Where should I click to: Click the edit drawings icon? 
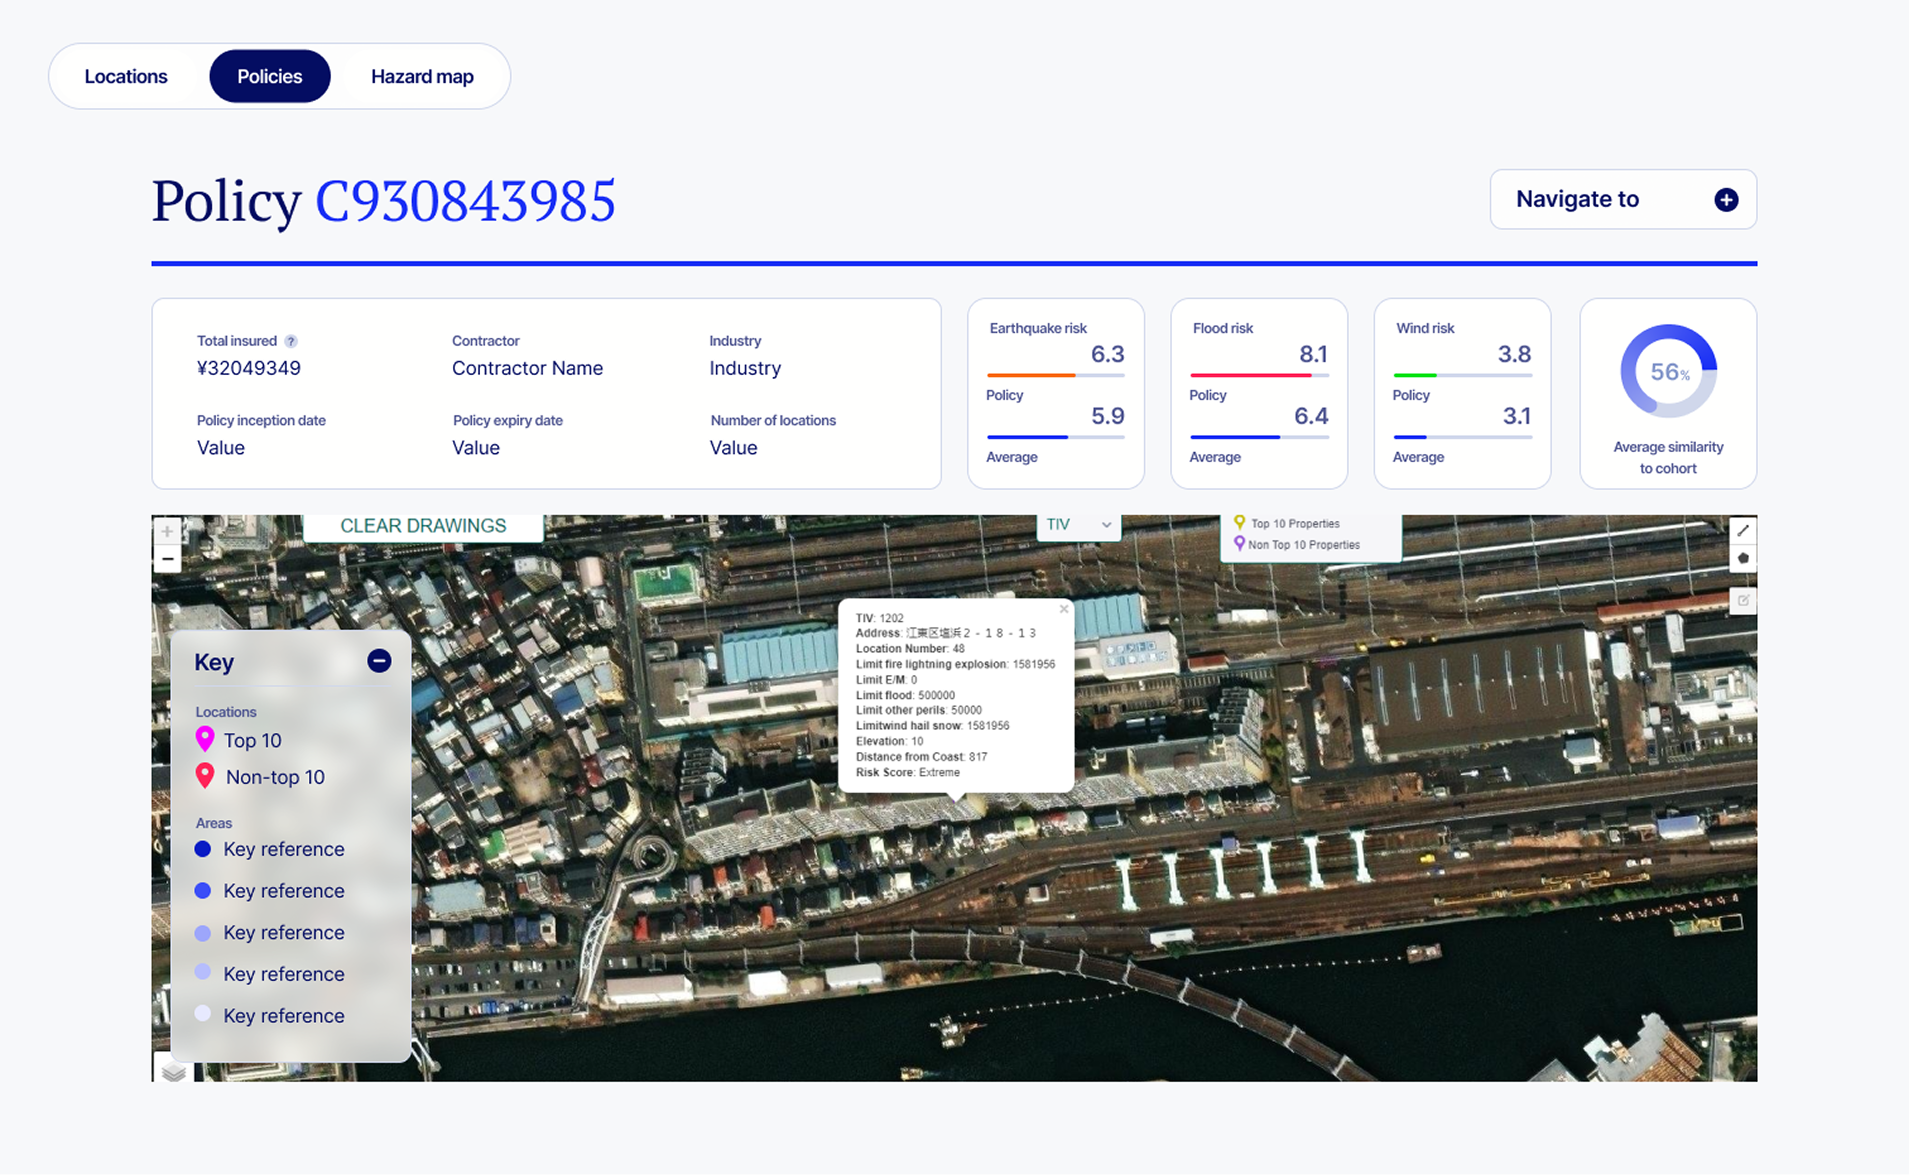(1743, 600)
